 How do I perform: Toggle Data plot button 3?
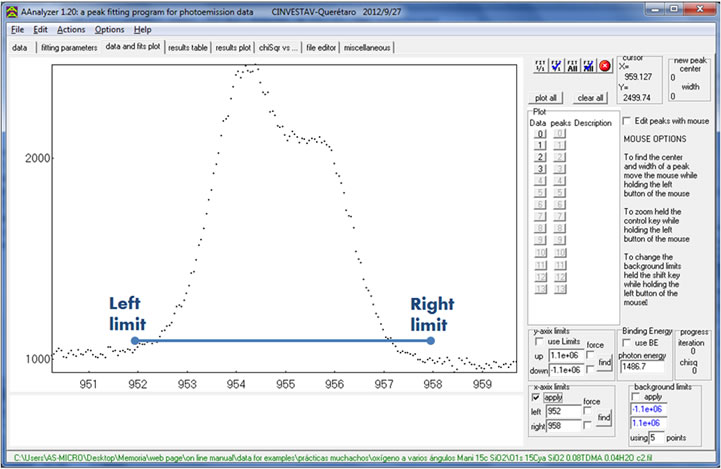(540, 169)
